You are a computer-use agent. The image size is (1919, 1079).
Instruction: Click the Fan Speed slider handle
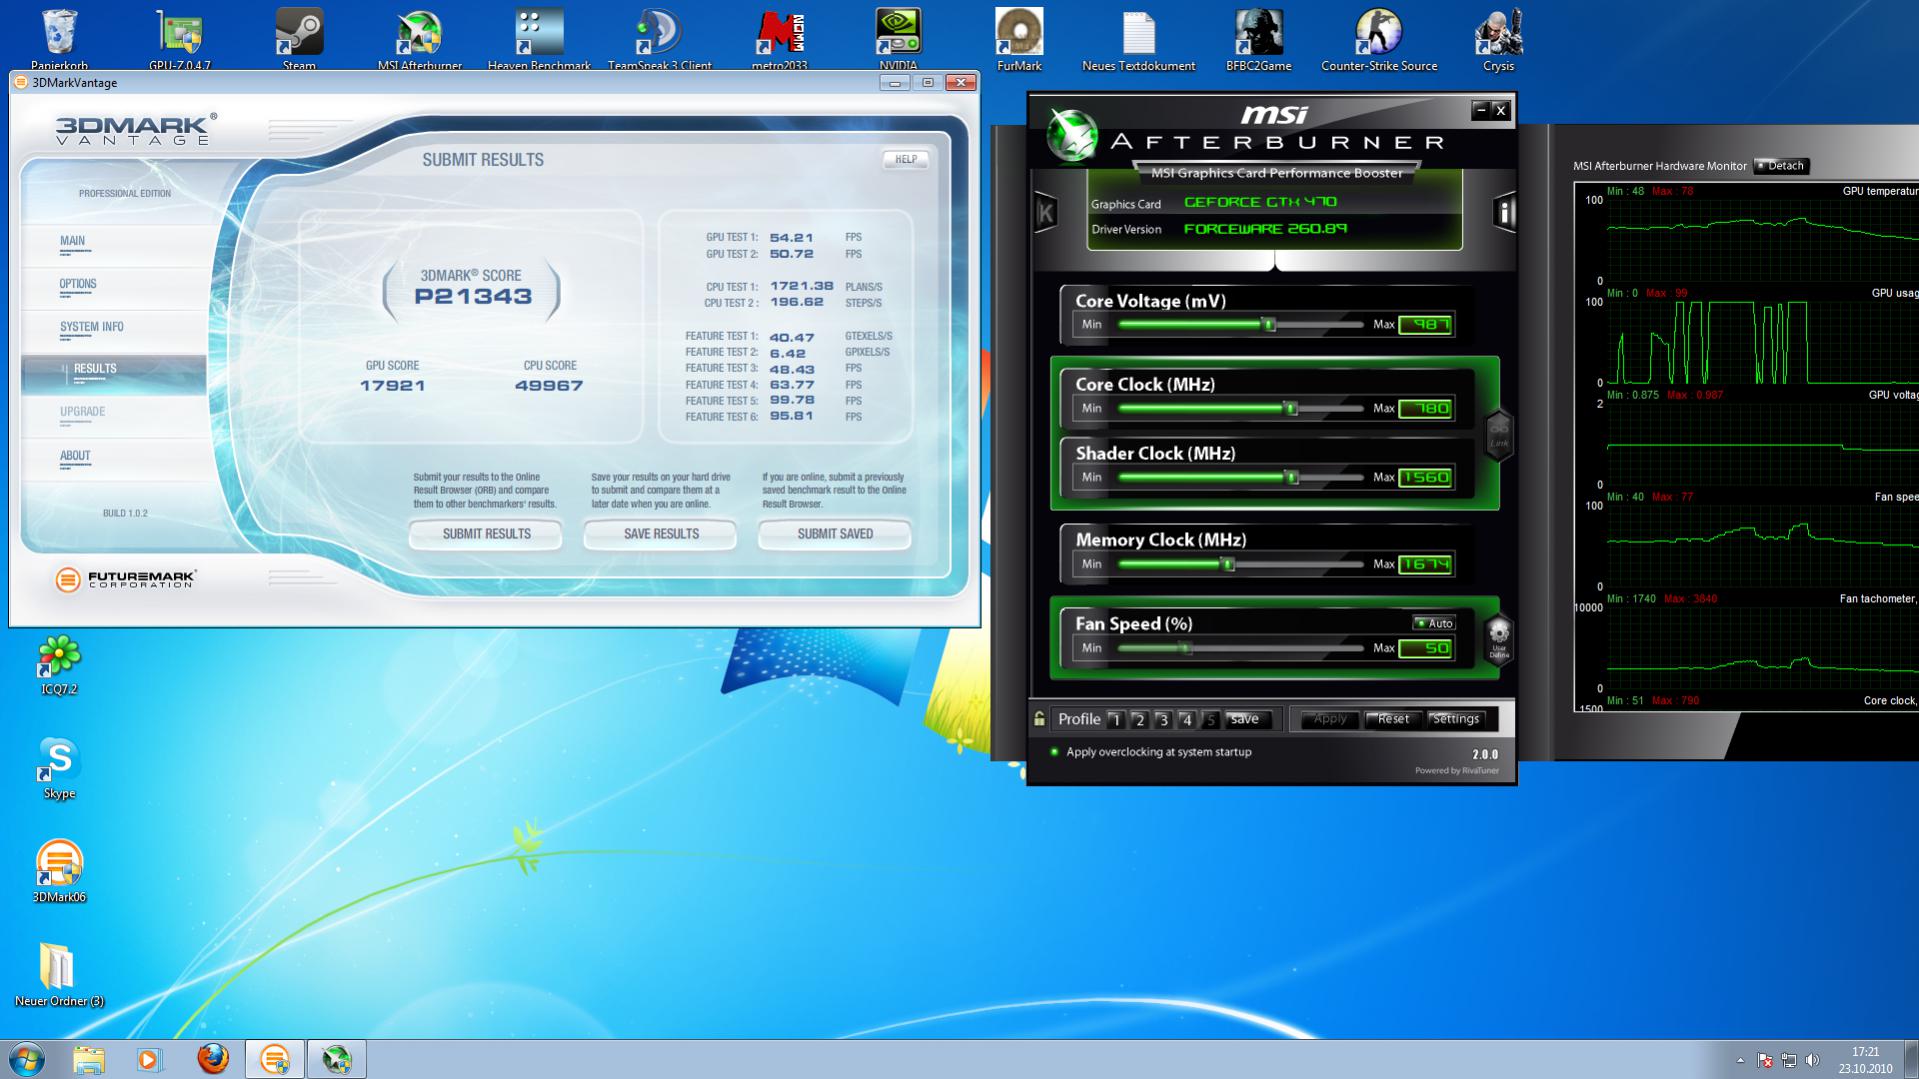click(x=1185, y=649)
